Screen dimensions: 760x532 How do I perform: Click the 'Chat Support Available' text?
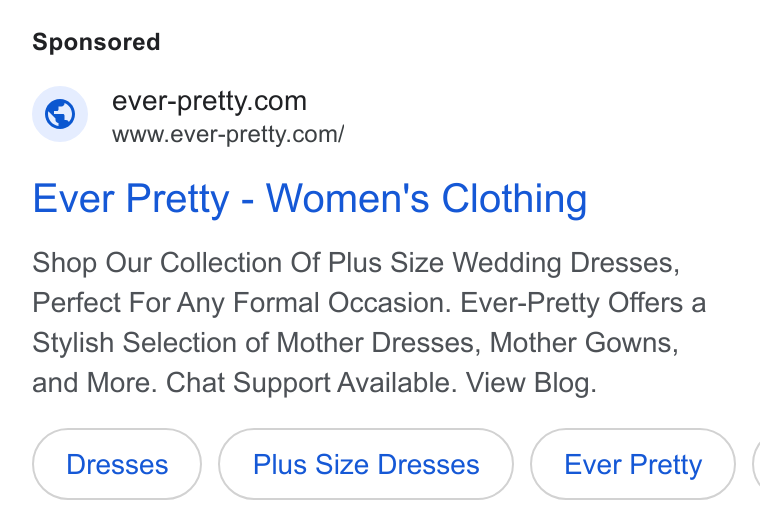[312, 383]
